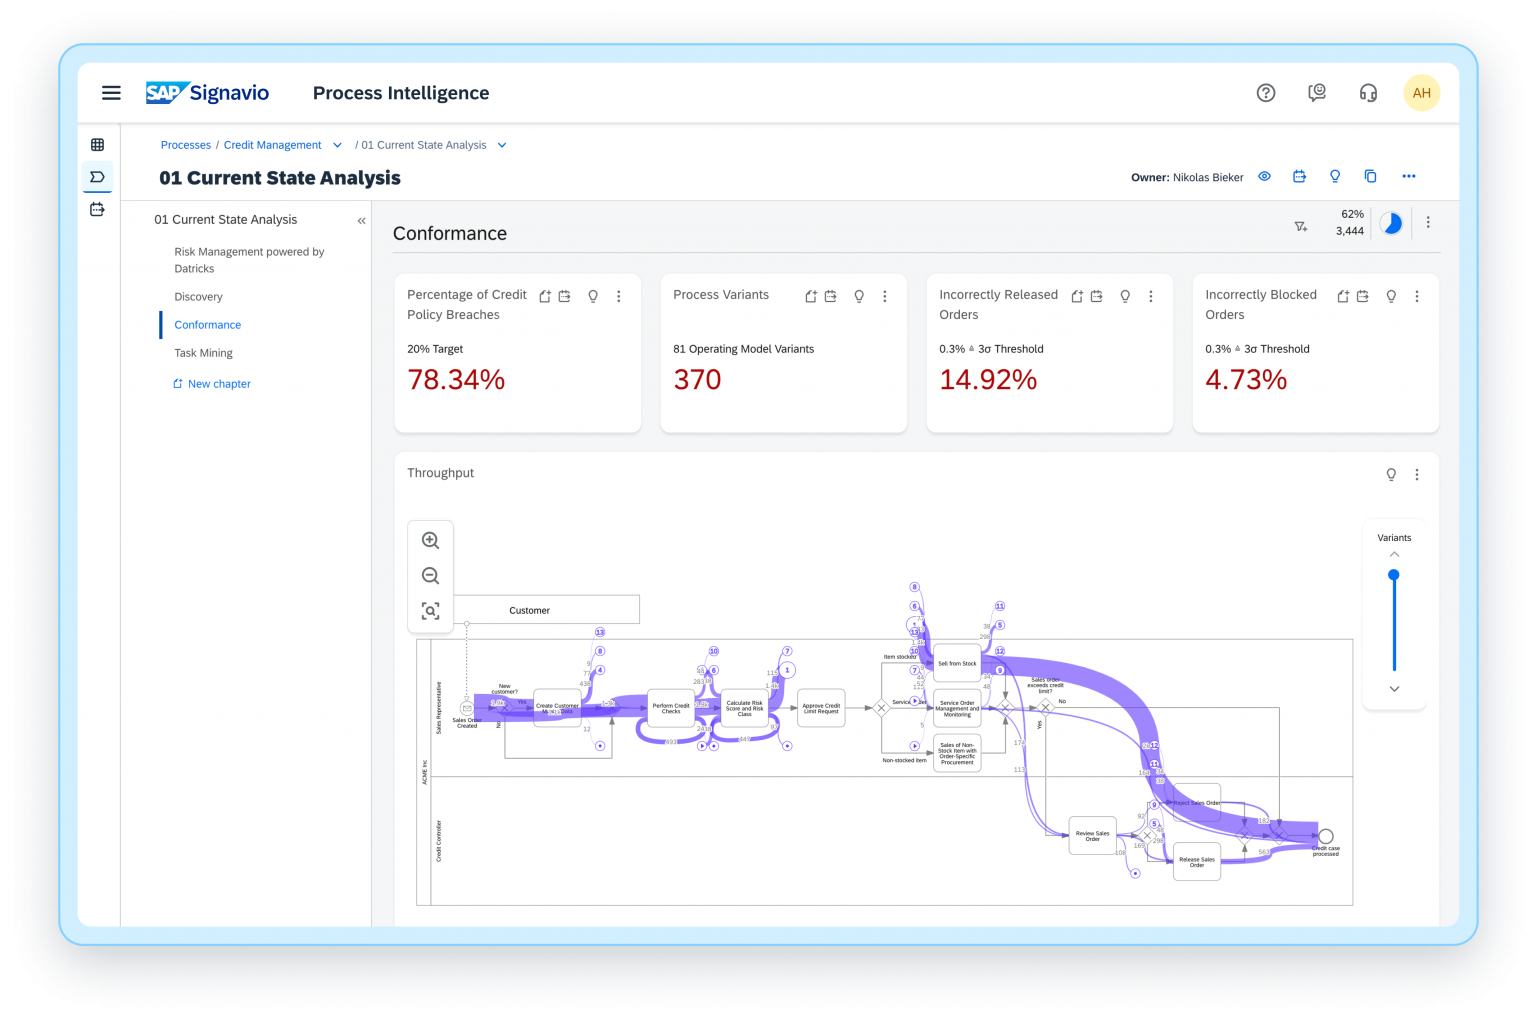Image resolution: width=1536 pixels, height=1018 pixels.
Task: Contact support via the headset icon
Action: pos(1368,92)
